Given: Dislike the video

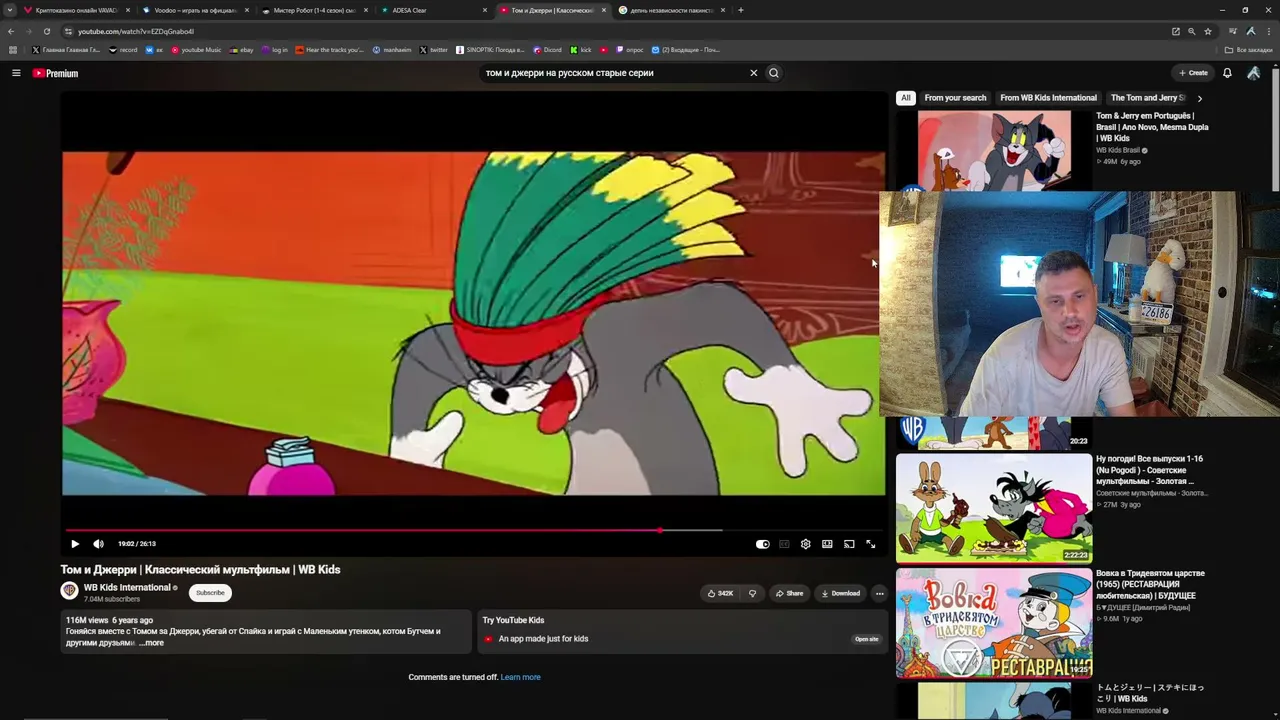Looking at the screenshot, I should (x=752, y=593).
